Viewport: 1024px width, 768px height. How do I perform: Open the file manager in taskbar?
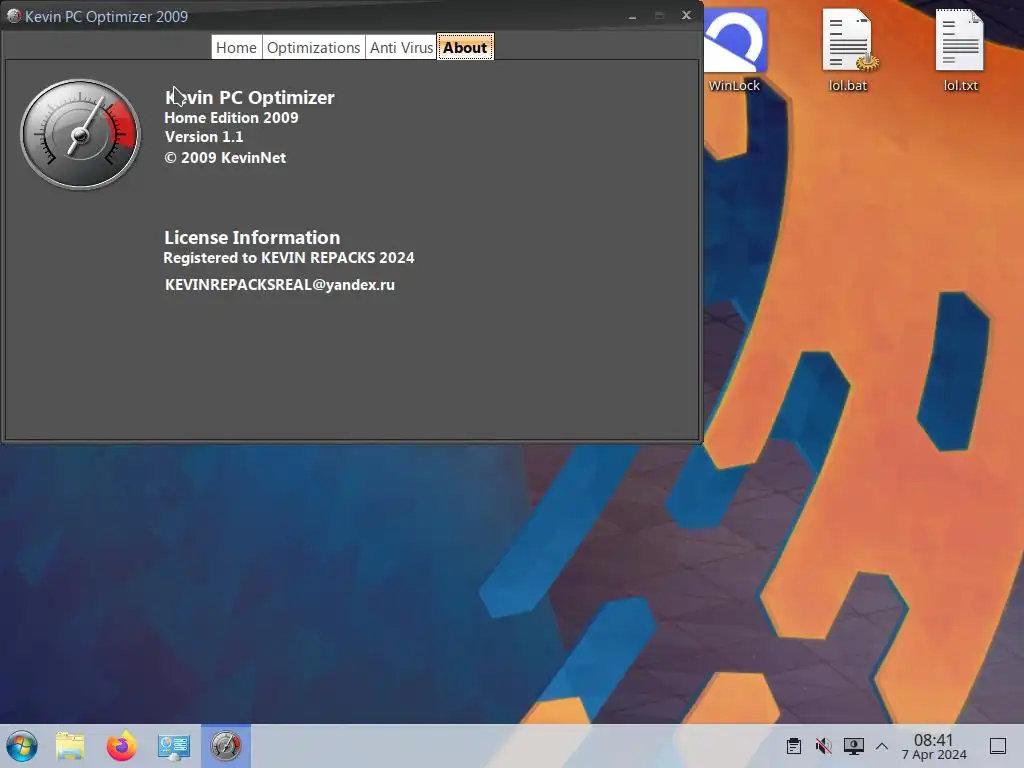[x=70, y=746]
